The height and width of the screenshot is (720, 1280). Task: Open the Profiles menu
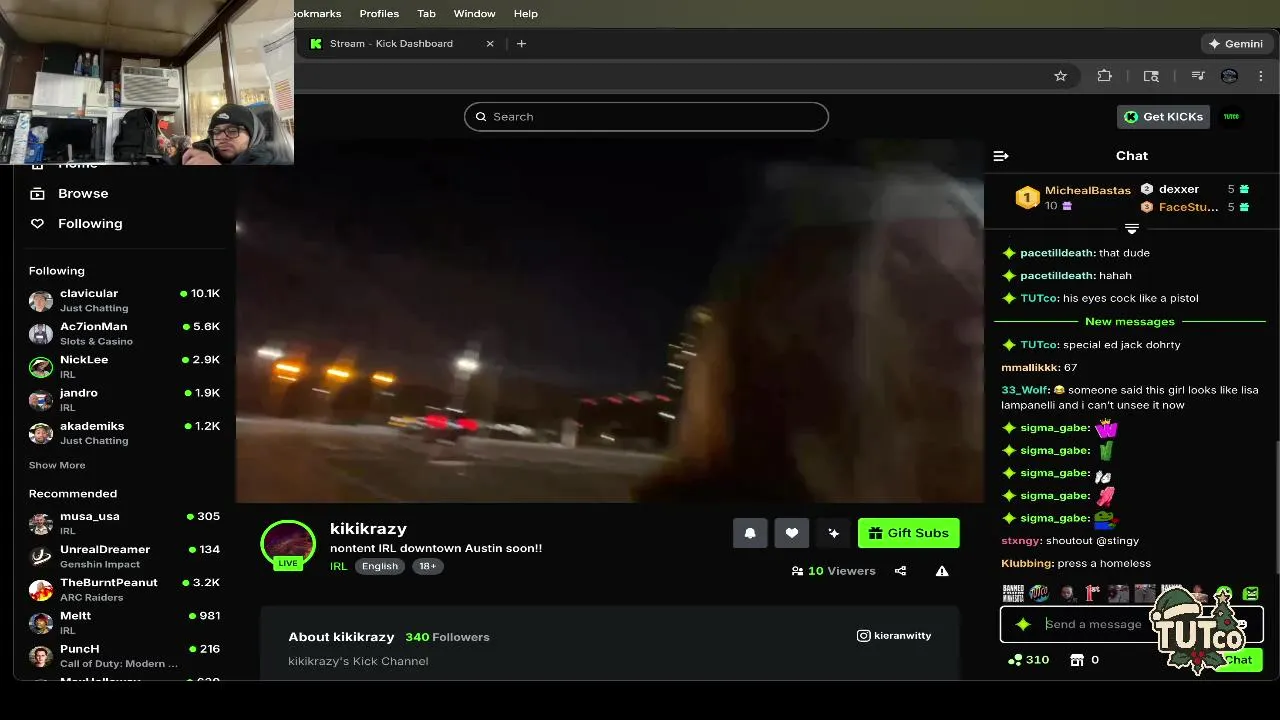point(379,14)
